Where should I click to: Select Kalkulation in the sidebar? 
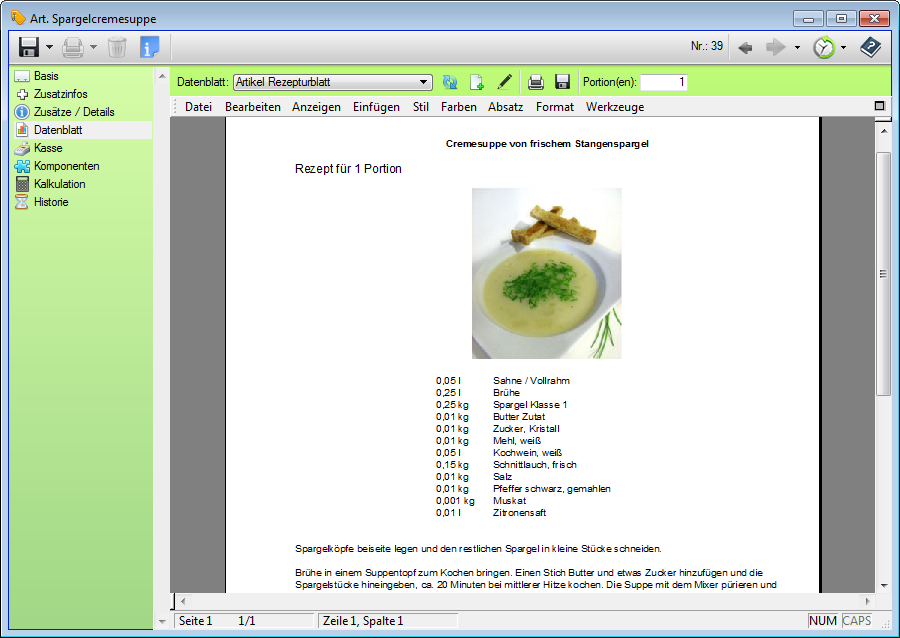(x=59, y=184)
